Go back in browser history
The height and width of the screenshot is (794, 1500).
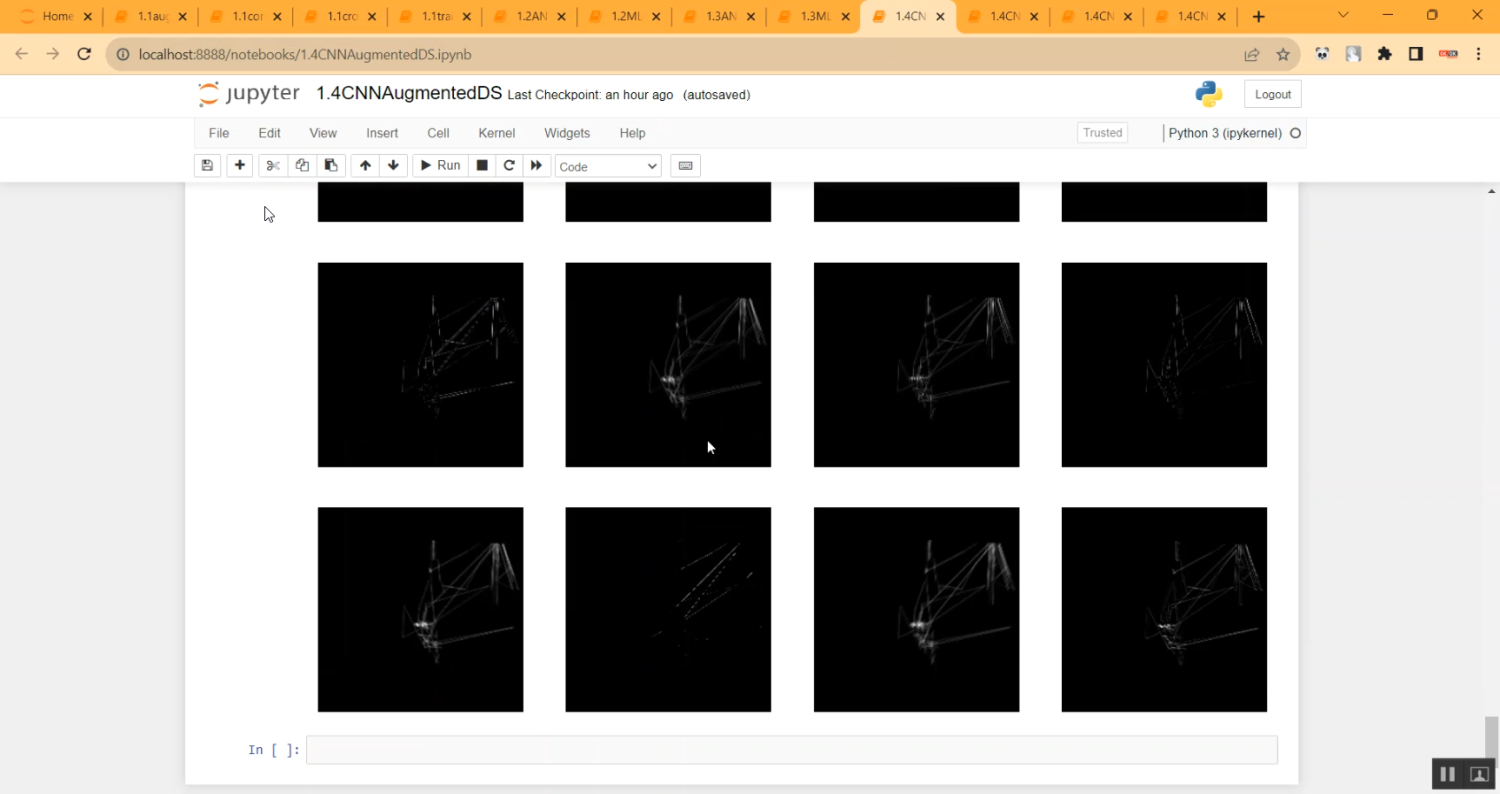pos(22,54)
